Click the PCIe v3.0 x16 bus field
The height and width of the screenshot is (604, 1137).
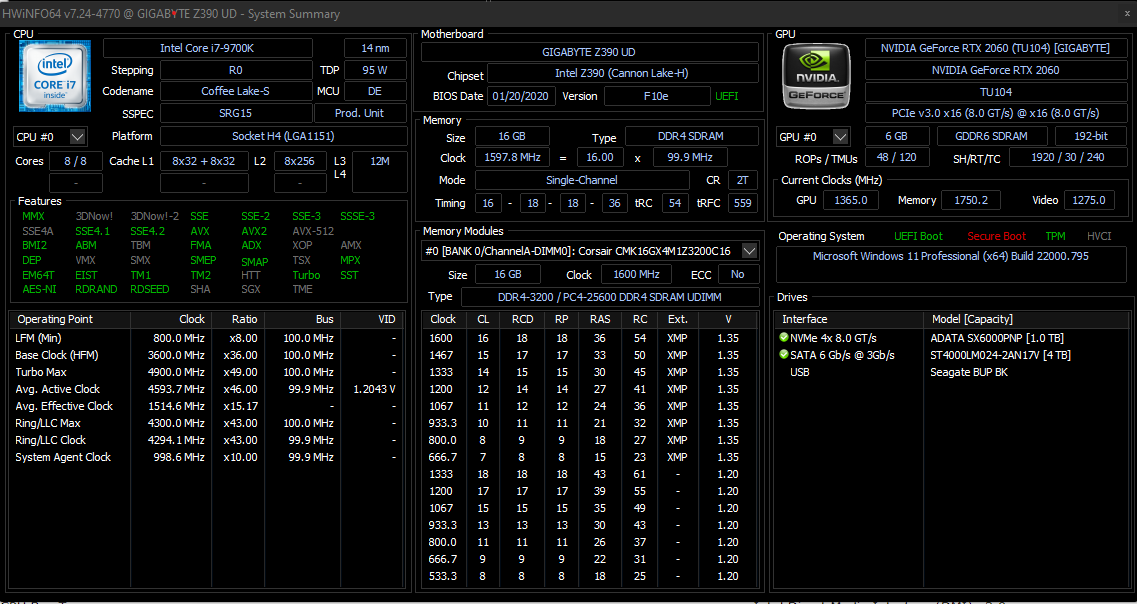point(995,113)
